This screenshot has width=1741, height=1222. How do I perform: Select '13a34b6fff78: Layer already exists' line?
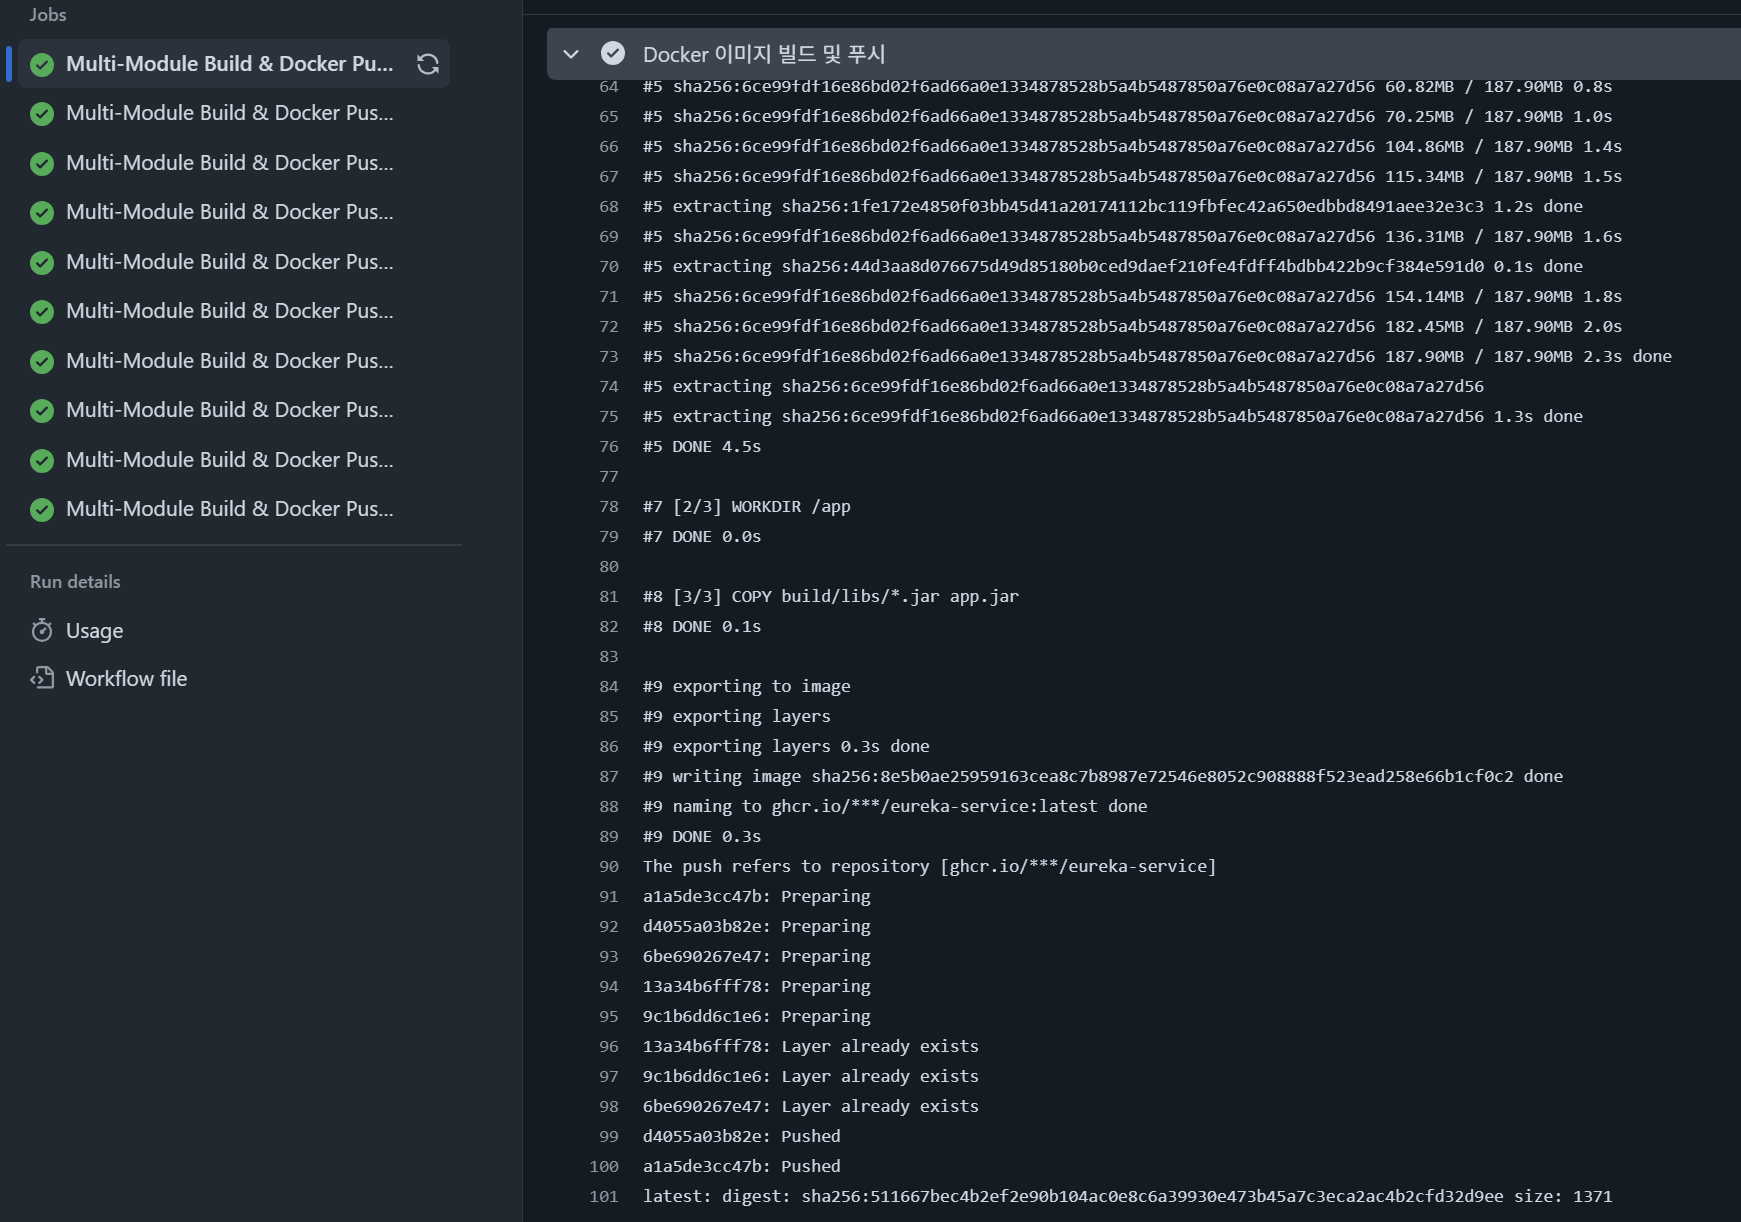pyautogui.click(x=811, y=1047)
